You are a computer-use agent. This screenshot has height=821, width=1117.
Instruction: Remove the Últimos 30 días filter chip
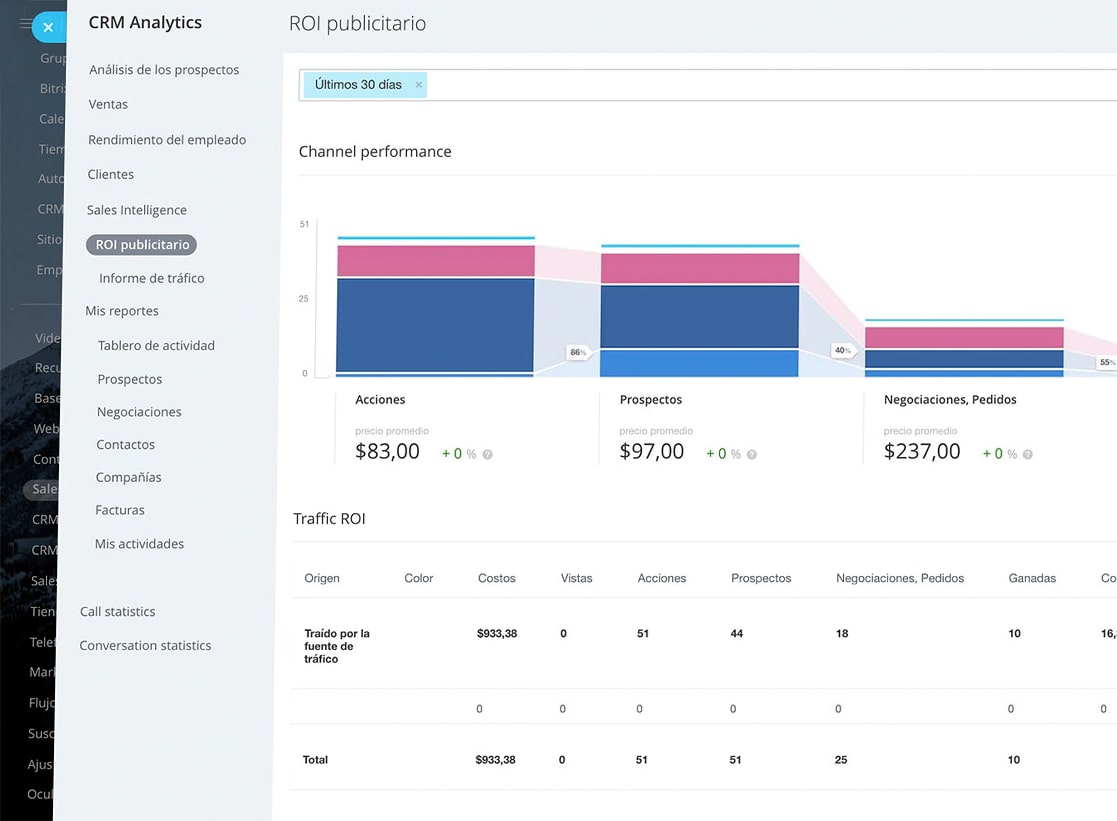point(418,85)
